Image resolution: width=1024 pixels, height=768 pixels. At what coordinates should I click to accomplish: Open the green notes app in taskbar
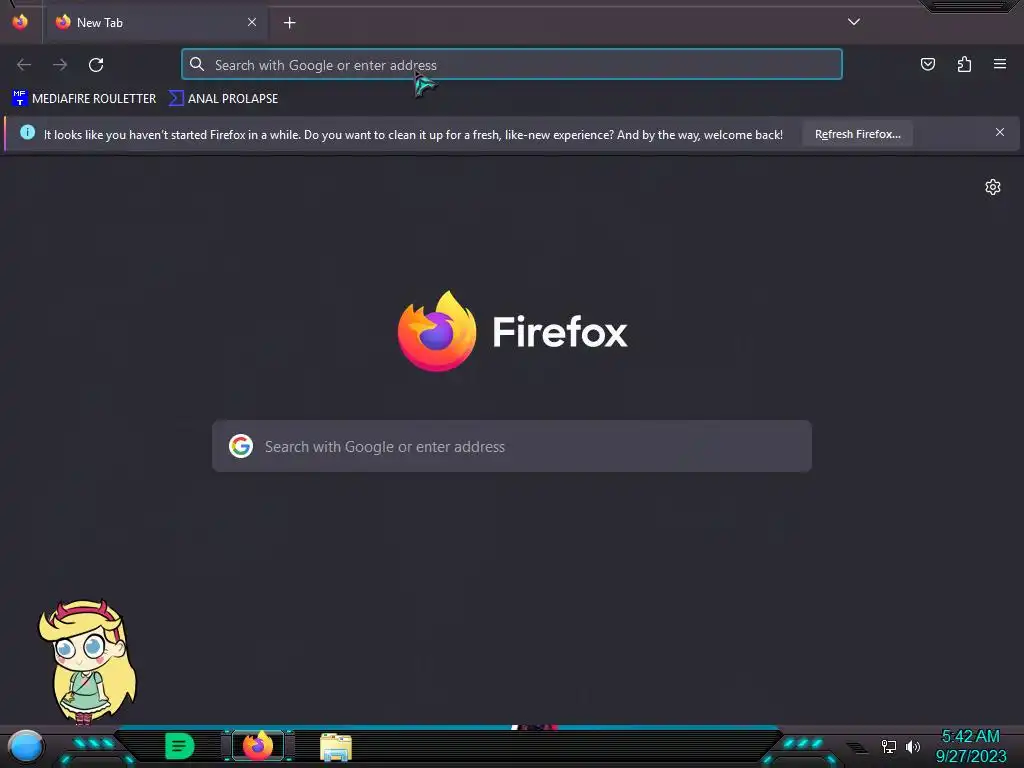pos(179,746)
